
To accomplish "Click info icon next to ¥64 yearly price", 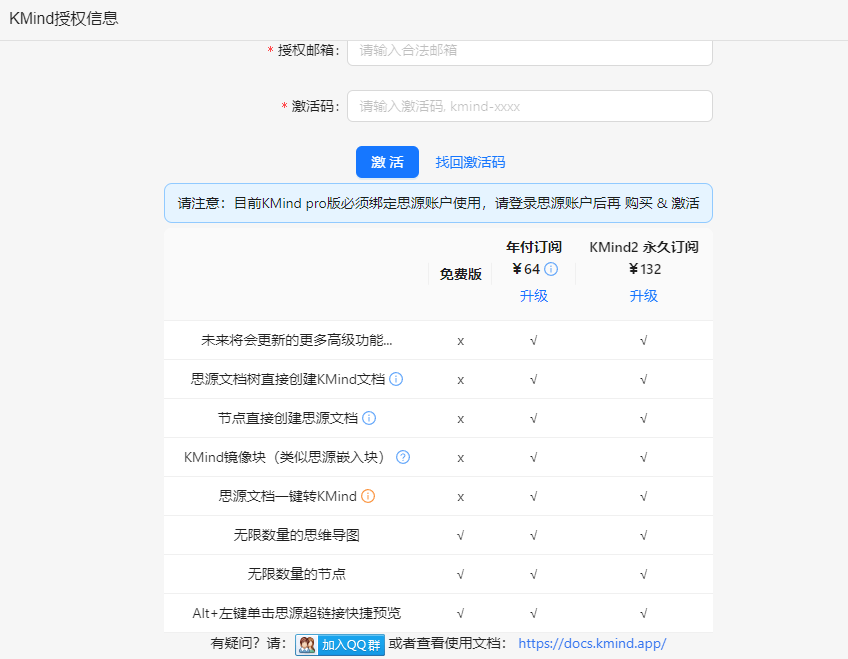I will click(x=551, y=269).
